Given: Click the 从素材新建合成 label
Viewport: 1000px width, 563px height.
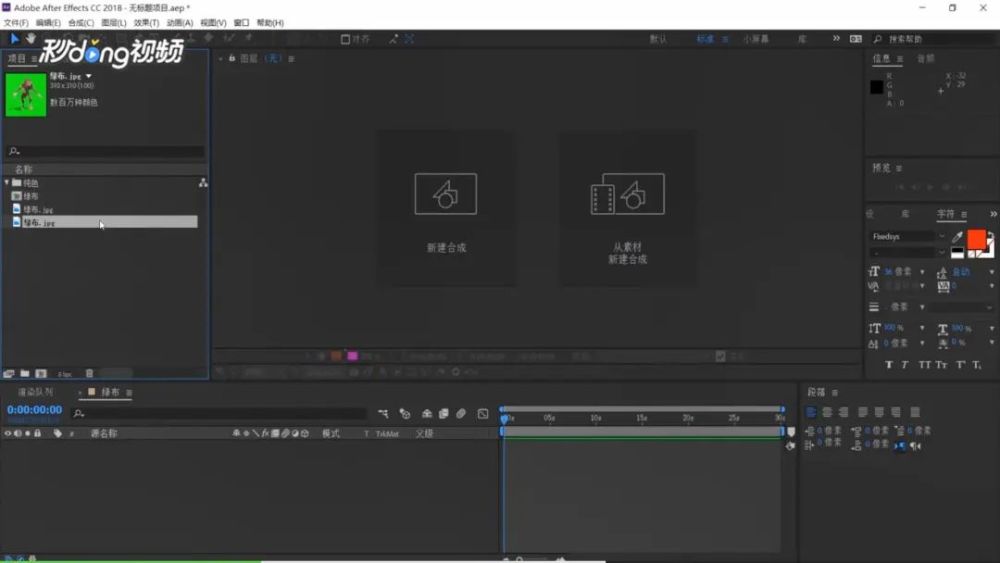Looking at the screenshot, I should [628, 253].
